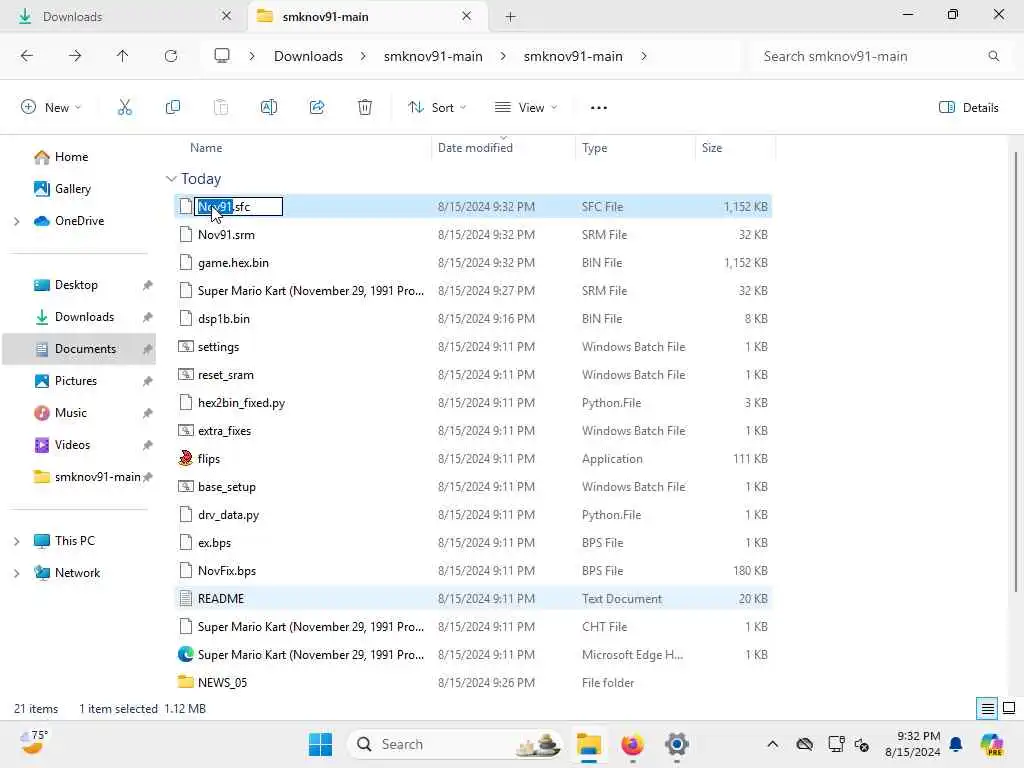Screen dimensions: 1024x768
Task: Click the Share icon in toolbar
Action: pos(317,108)
